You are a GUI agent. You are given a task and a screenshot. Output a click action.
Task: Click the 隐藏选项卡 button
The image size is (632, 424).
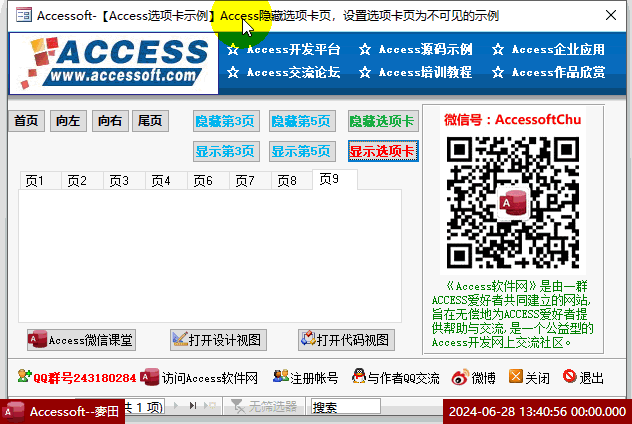click(383, 121)
